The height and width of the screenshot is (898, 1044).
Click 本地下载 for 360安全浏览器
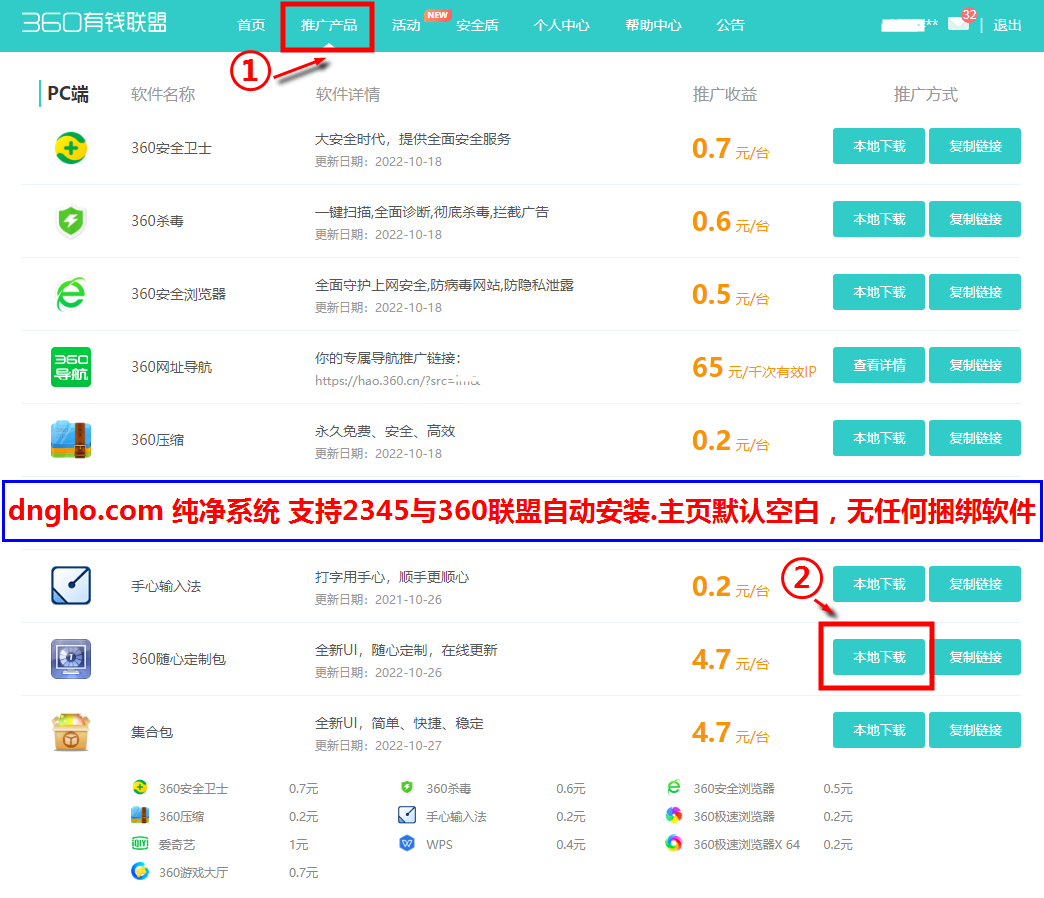point(879,292)
